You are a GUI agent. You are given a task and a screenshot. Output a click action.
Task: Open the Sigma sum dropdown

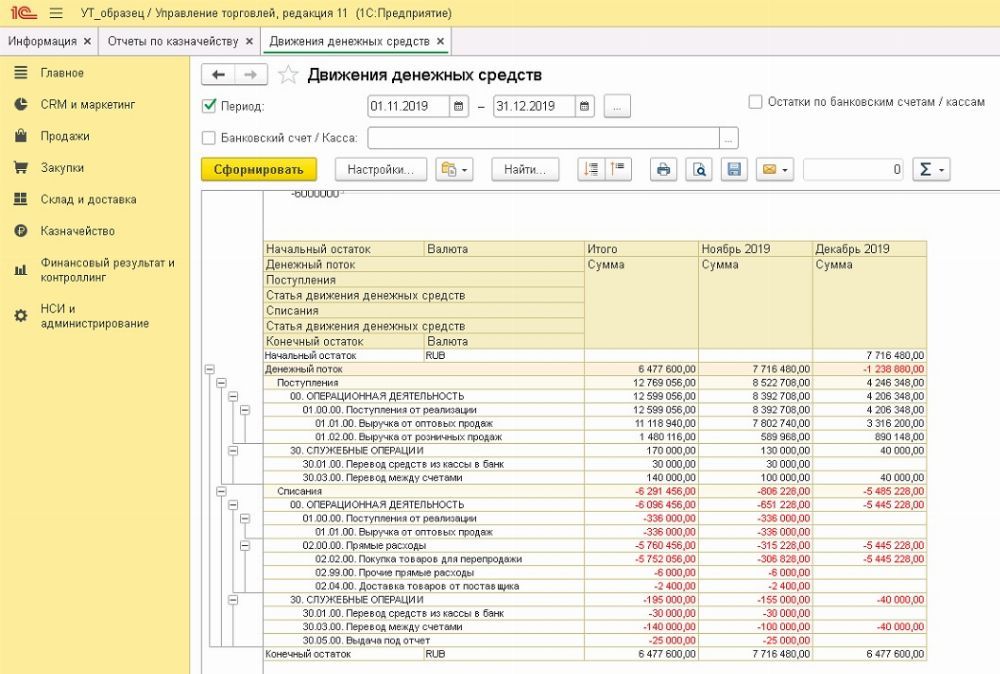pyautogui.click(x=931, y=170)
